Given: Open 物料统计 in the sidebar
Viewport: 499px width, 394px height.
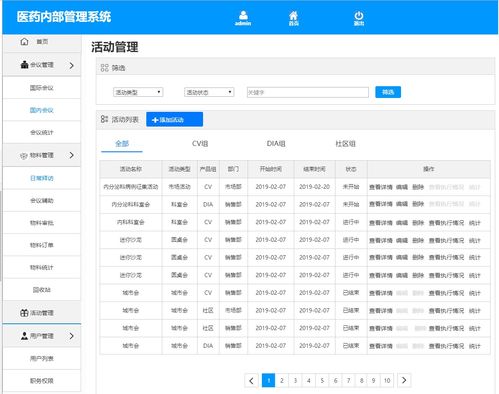Looking at the screenshot, I should coord(42,268).
